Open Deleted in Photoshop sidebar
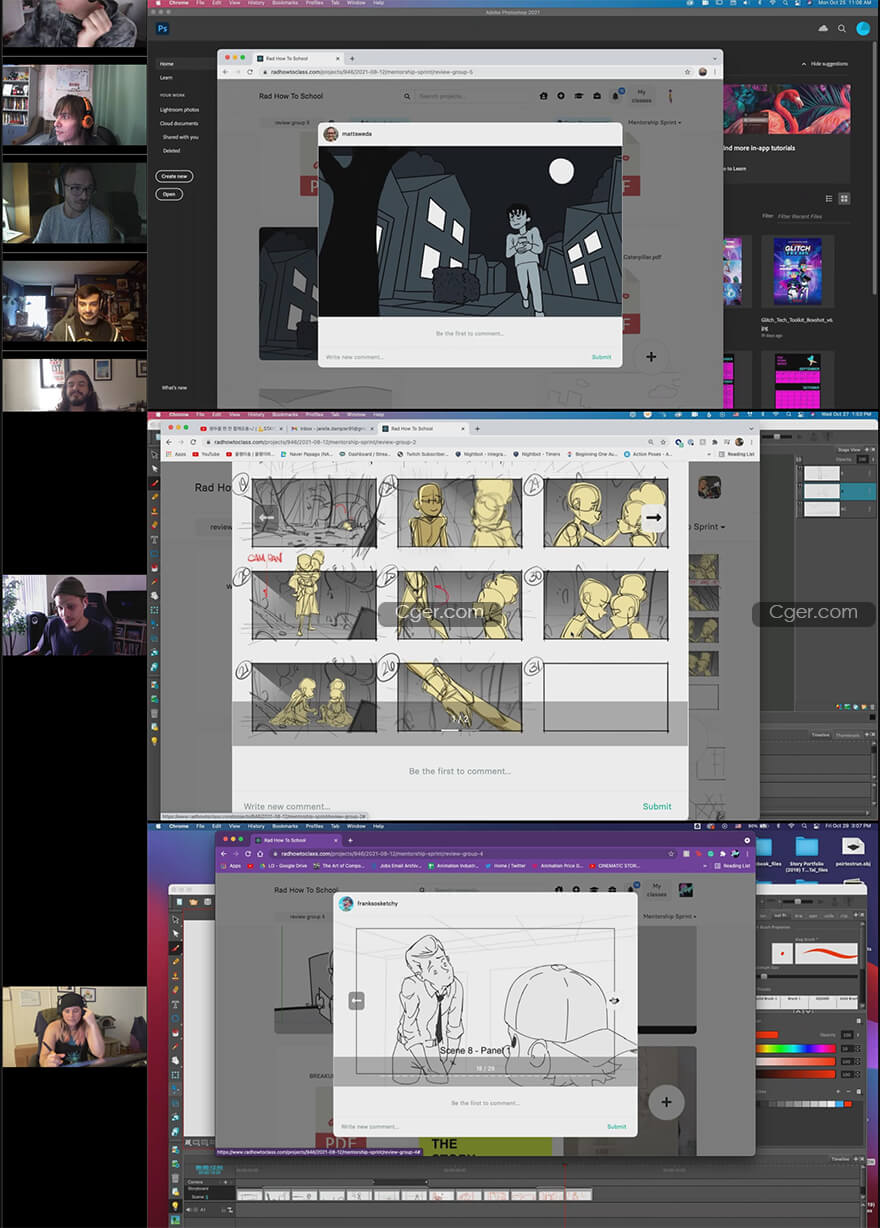The width and height of the screenshot is (880, 1228). pos(171,151)
